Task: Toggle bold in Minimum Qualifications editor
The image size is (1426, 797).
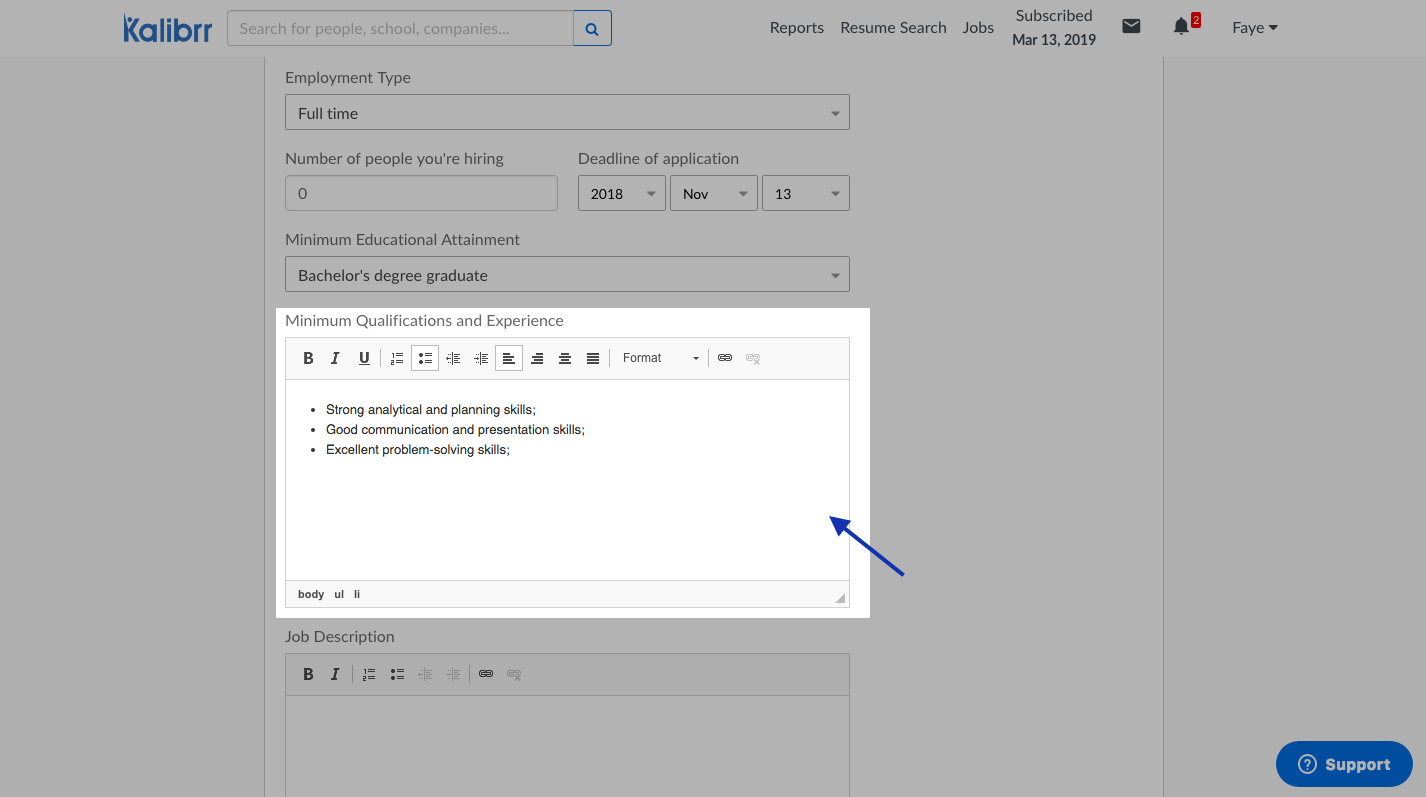Action: coord(309,358)
